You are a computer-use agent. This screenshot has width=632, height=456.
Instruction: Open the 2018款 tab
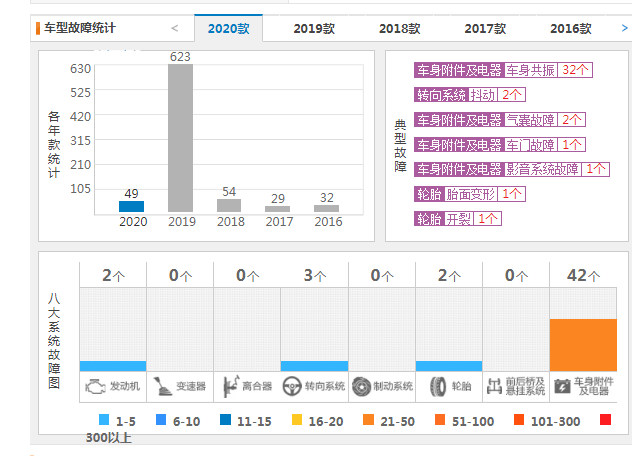(x=399, y=28)
